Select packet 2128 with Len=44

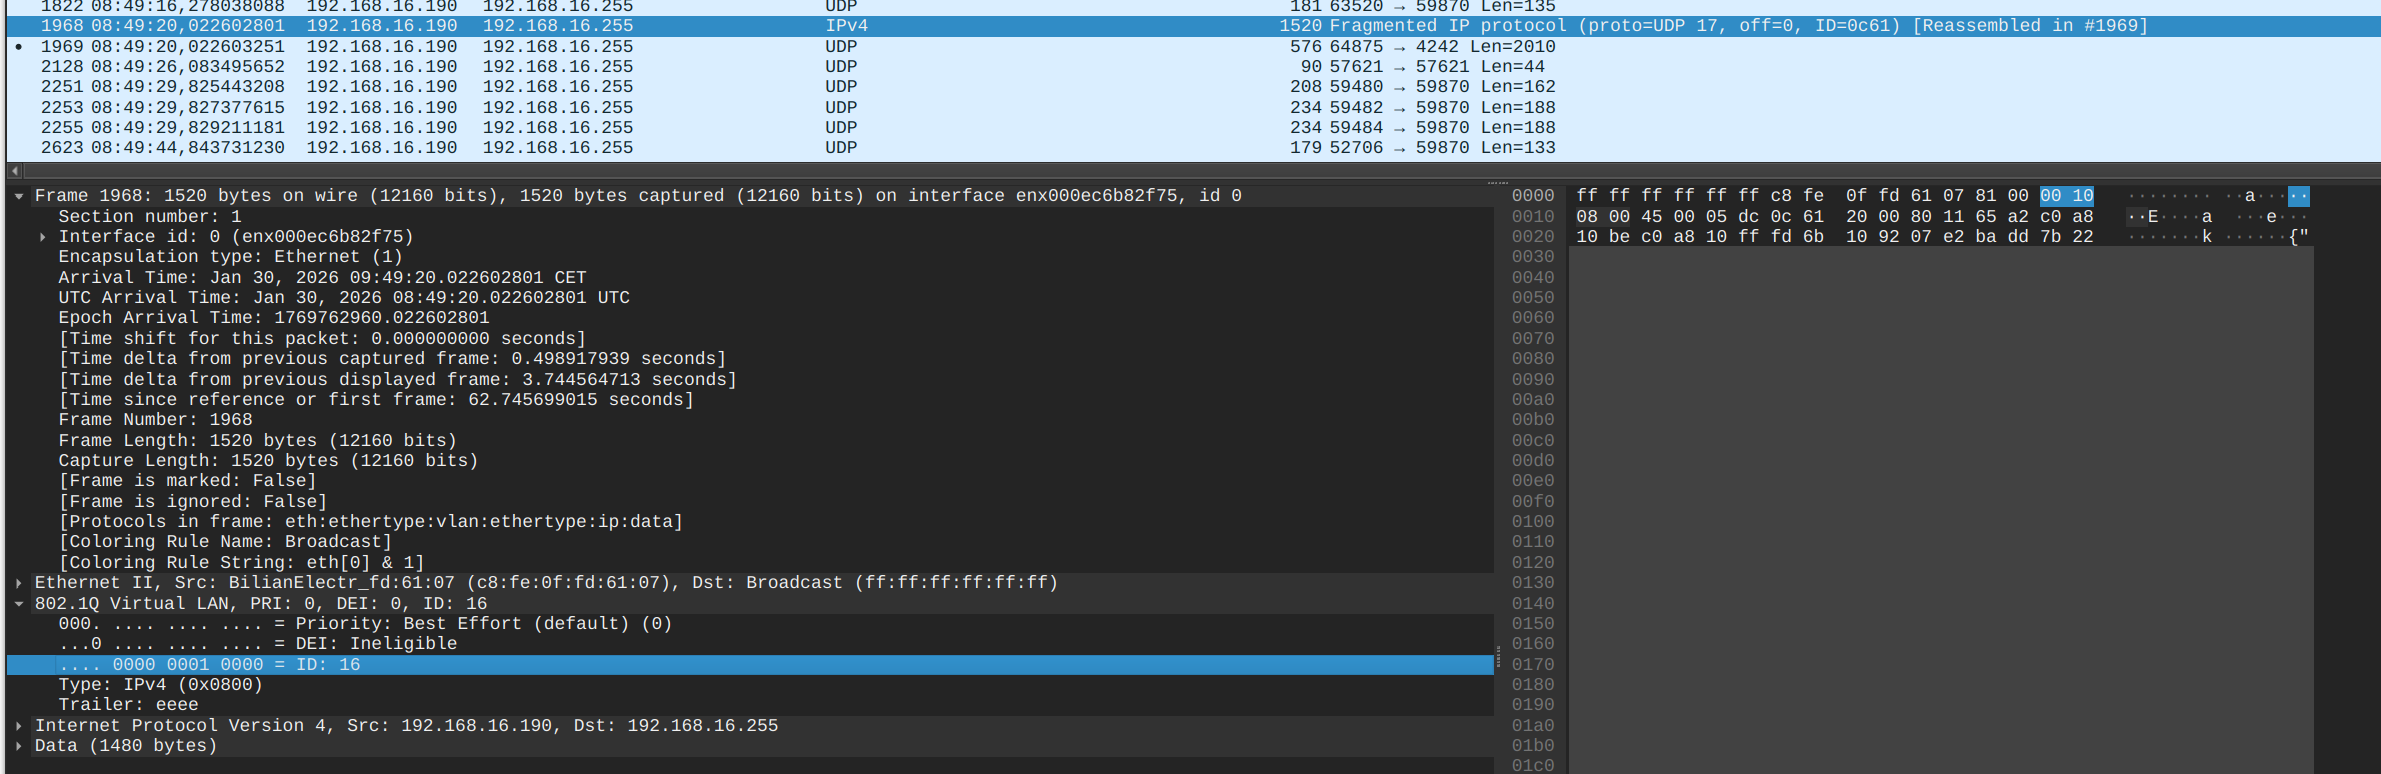(1193, 67)
